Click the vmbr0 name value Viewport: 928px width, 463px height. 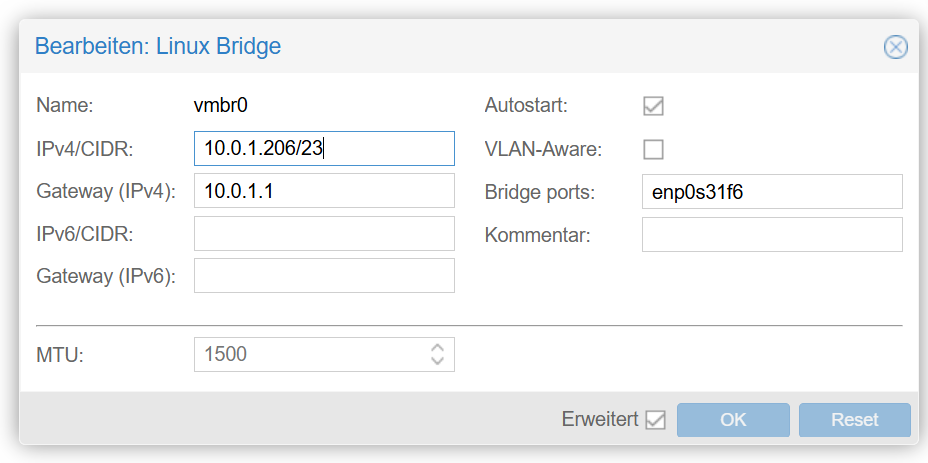pos(226,105)
